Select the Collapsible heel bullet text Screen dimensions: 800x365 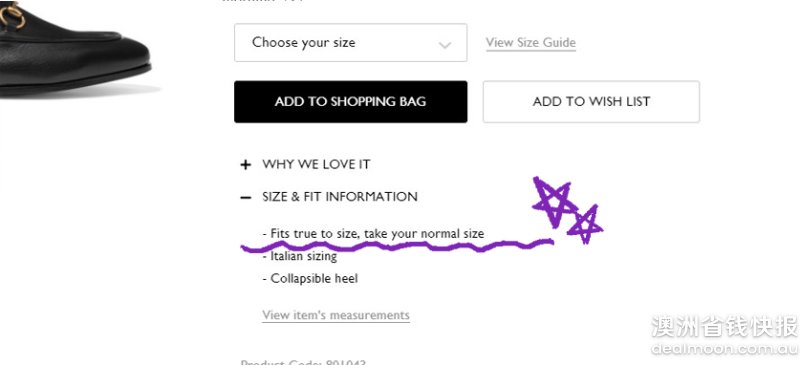(x=310, y=279)
